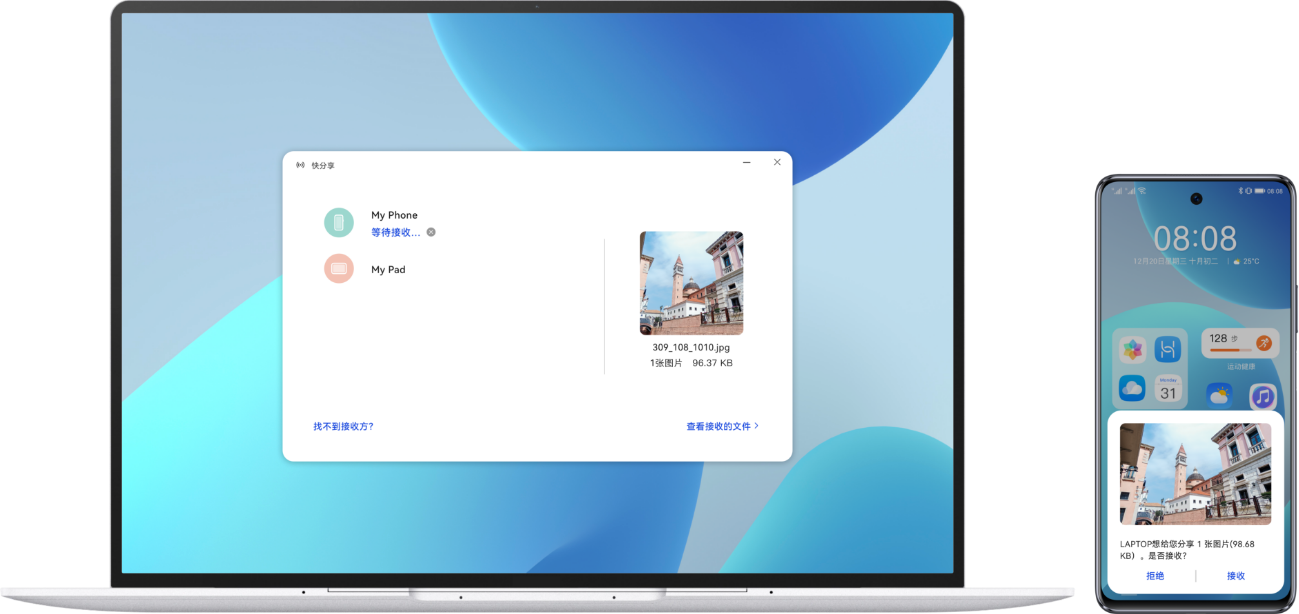Viewport: 1299px width, 614px height.
Task: Tap the image preview in phone share prompt
Action: click(x=1195, y=473)
